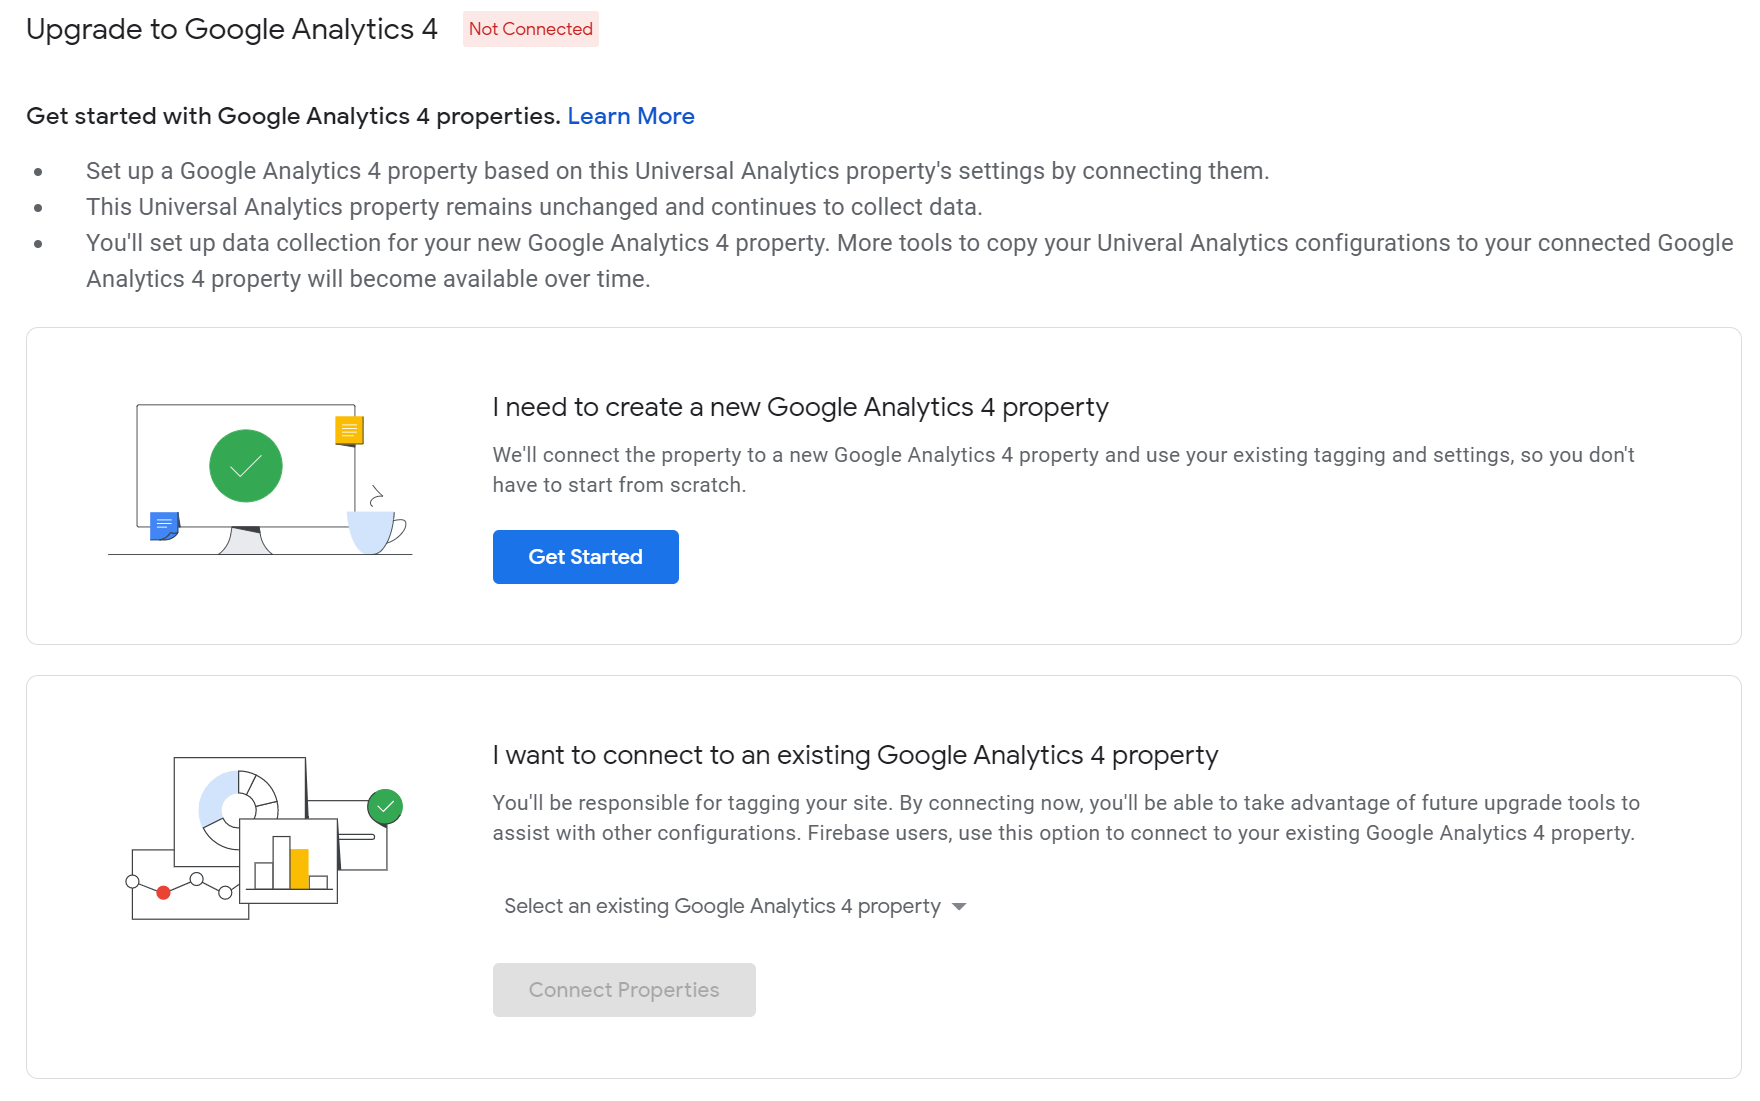Image resolution: width=1760 pixels, height=1101 pixels.
Task: Click the red dot on the line chart
Action: pos(163,893)
